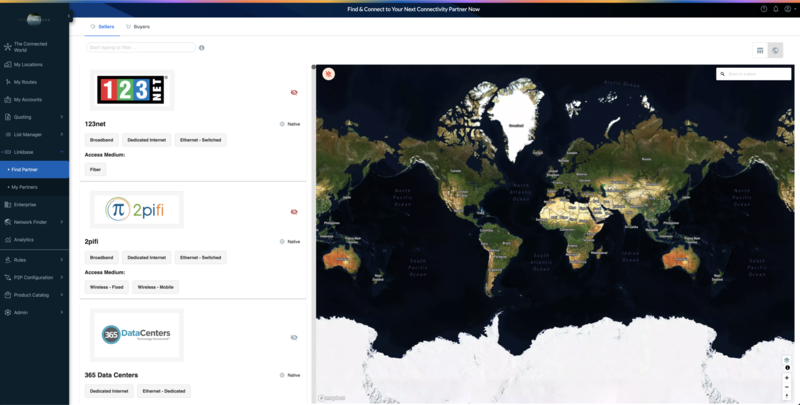Open notifications bell
800x405 pixels.
776,9
